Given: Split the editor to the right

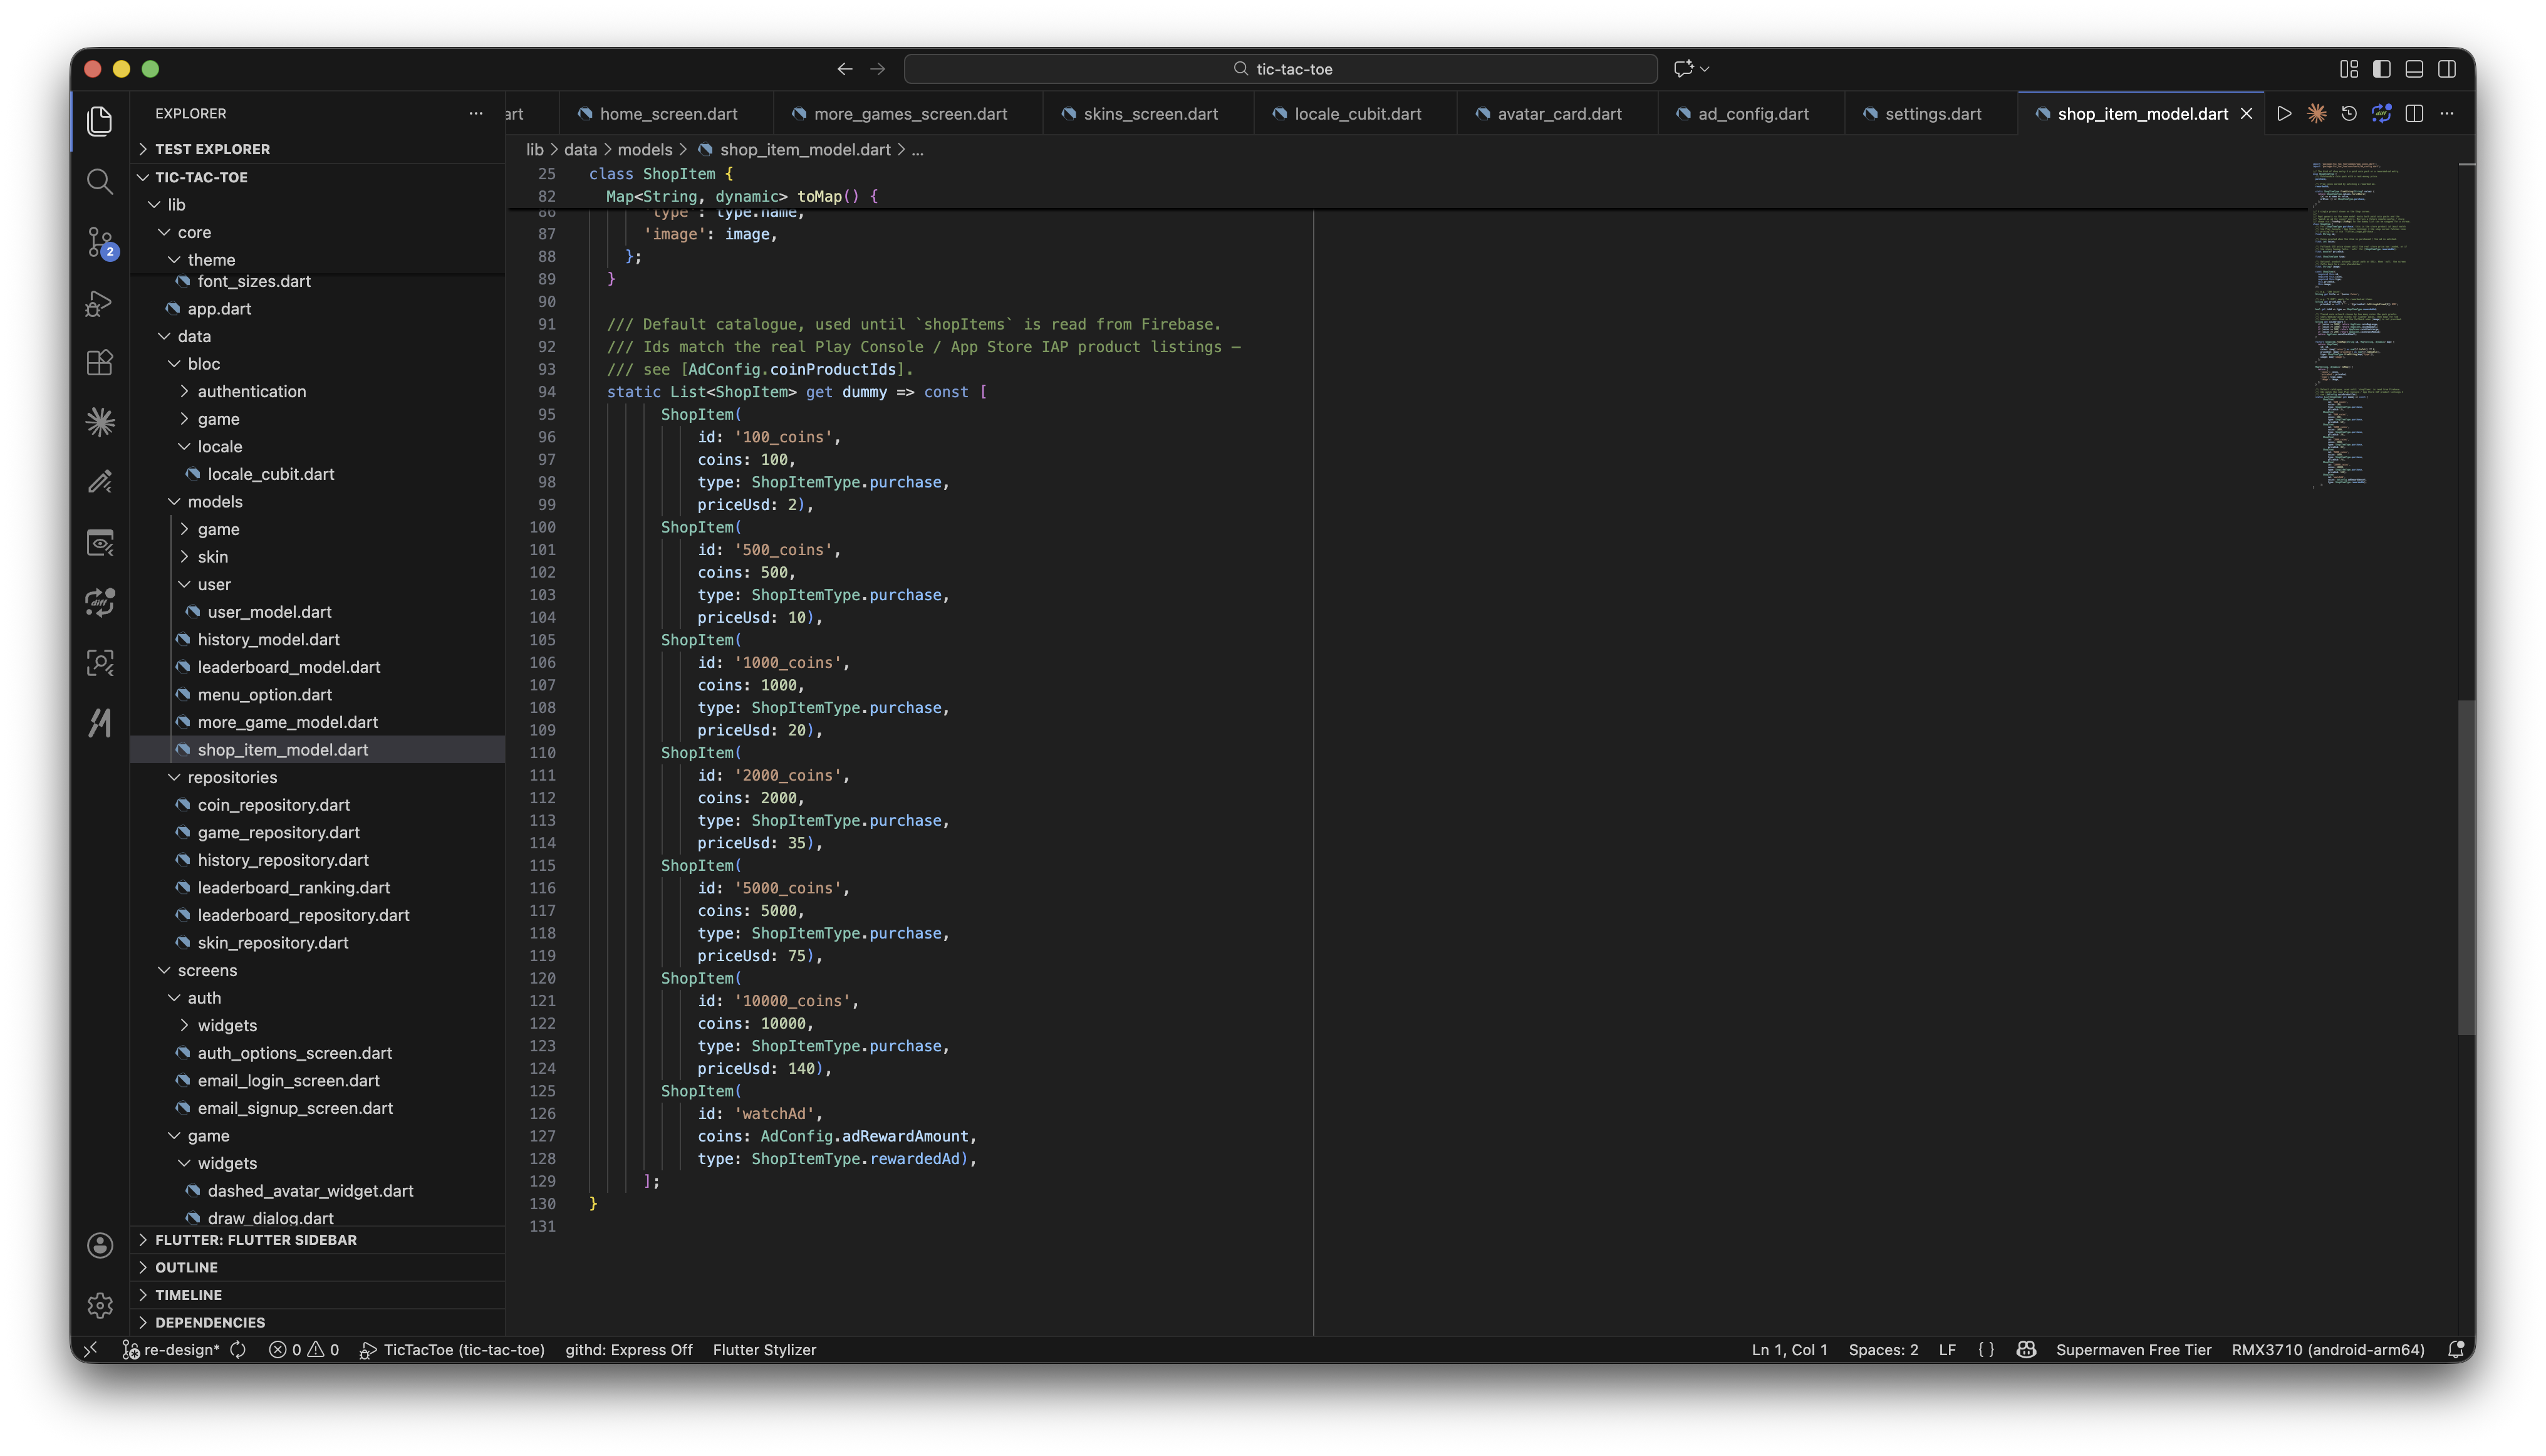Looking at the screenshot, I should 2414,114.
